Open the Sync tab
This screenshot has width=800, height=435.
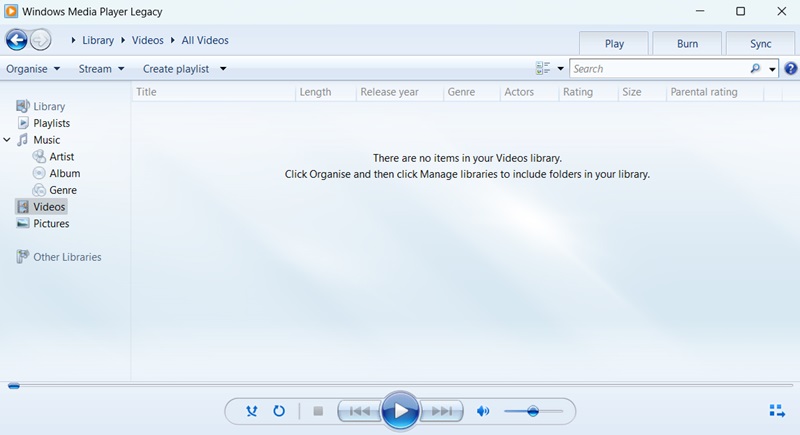tap(760, 43)
